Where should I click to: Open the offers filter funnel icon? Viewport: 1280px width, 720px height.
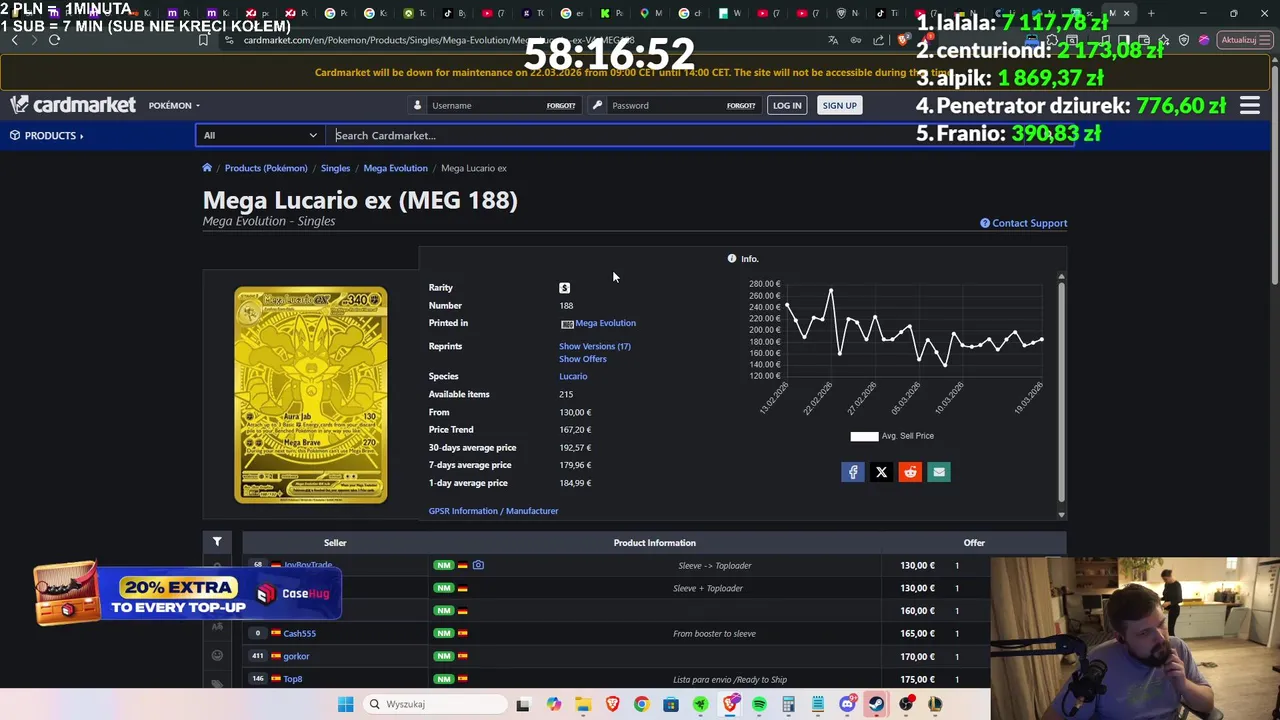(217, 542)
